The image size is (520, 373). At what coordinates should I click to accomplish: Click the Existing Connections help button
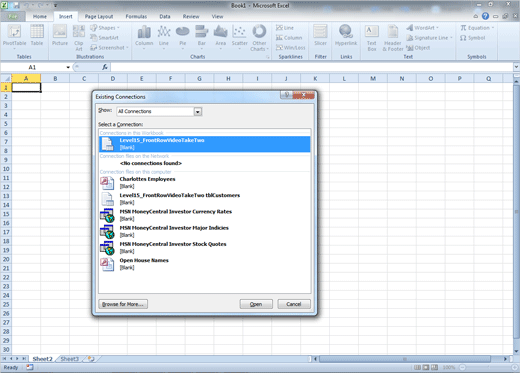tap(286, 95)
